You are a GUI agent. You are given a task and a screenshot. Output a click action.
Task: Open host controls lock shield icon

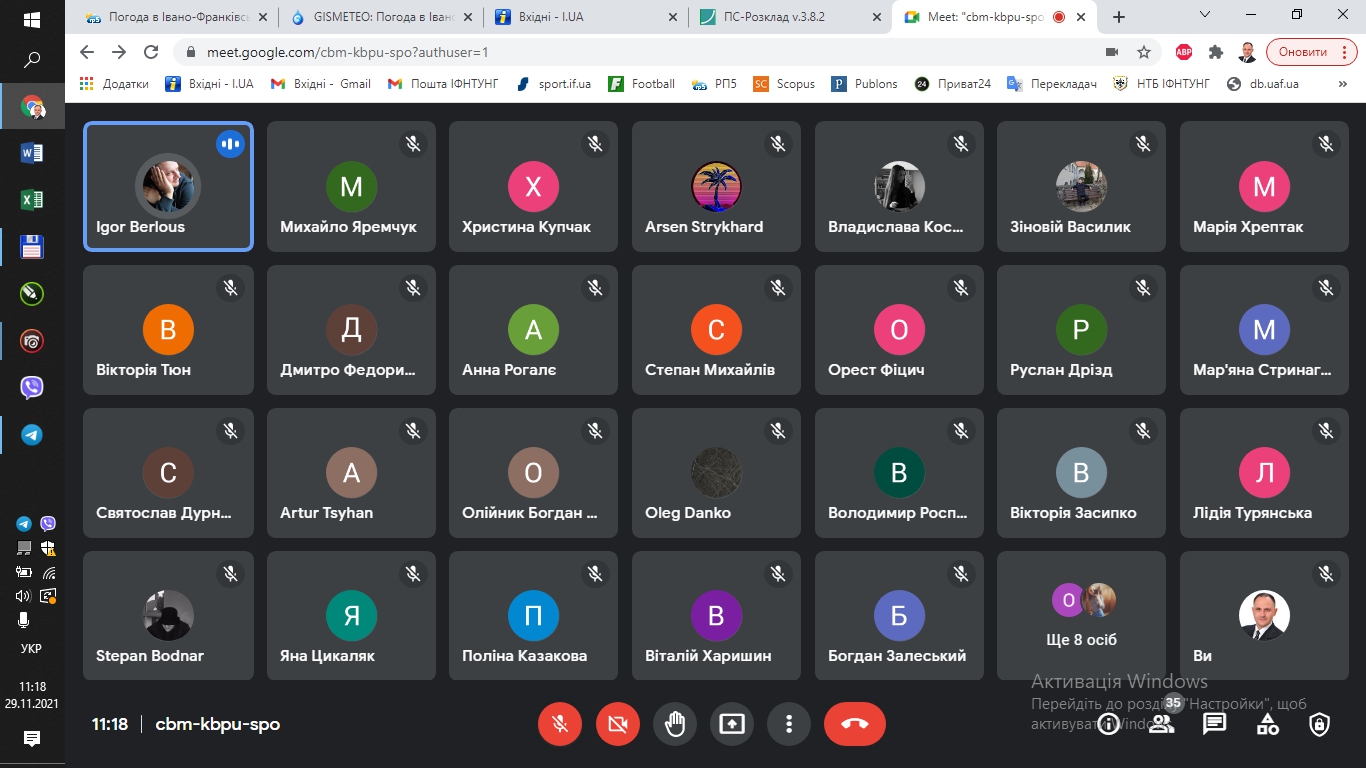[1320, 724]
